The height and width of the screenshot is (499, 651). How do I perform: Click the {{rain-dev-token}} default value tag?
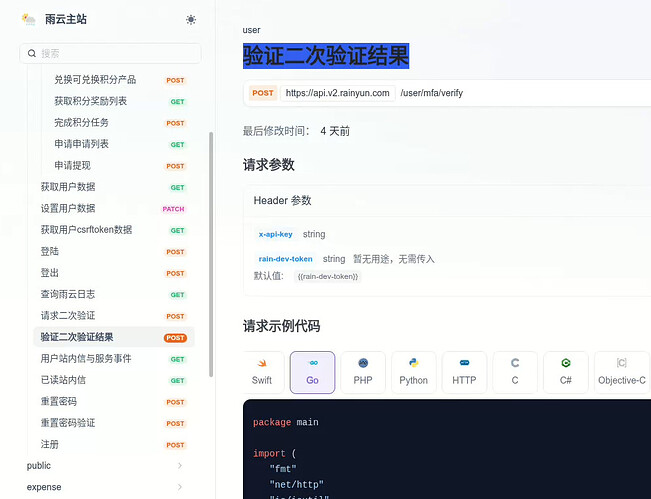328,276
